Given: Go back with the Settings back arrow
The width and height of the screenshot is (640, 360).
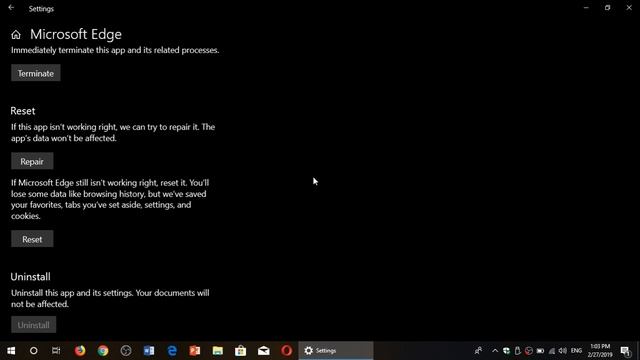Looking at the screenshot, I should pyautogui.click(x=11, y=8).
